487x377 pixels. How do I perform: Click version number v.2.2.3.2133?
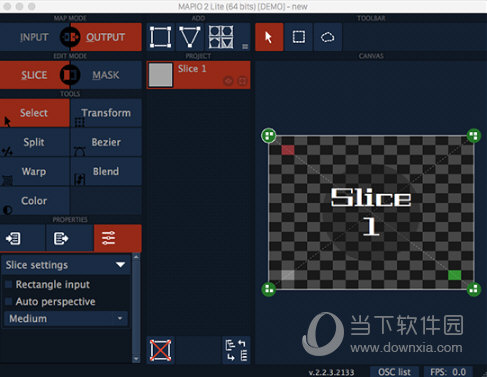pyautogui.click(x=331, y=372)
